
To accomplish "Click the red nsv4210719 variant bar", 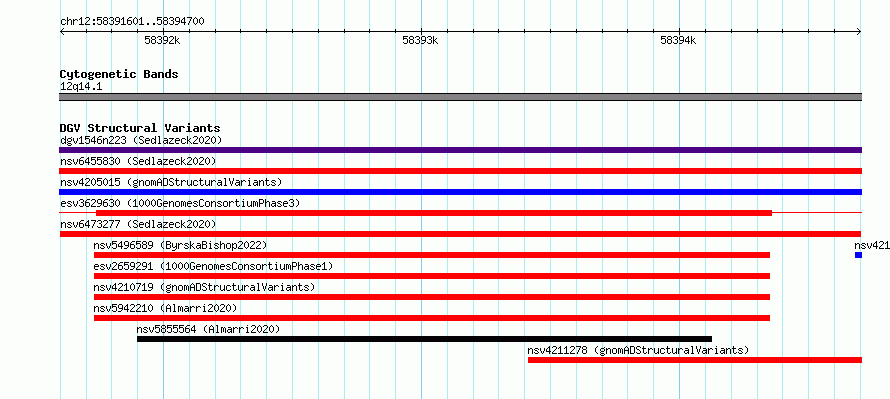I will tap(431, 297).
